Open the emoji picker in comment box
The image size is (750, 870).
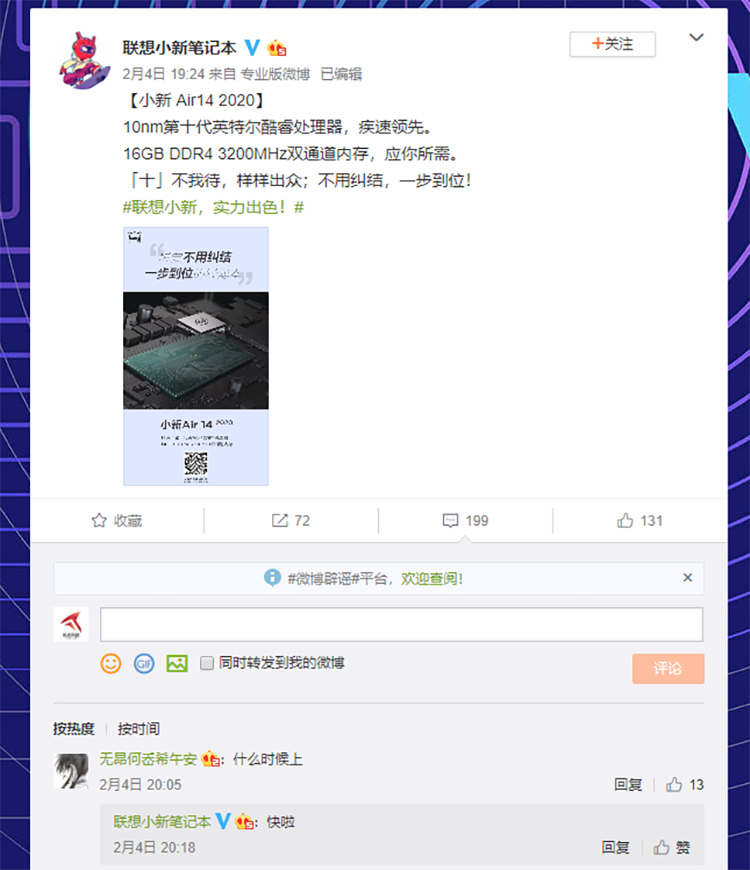[x=110, y=664]
